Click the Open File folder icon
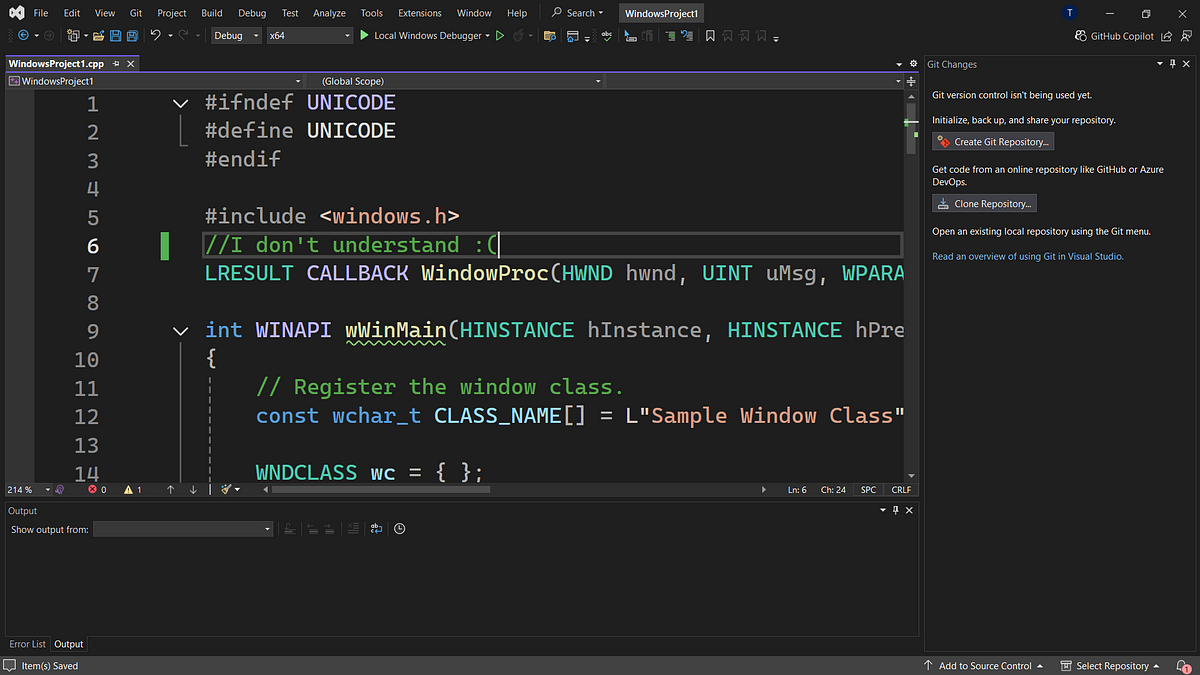Image resolution: width=1200 pixels, height=675 pixels. pos(99,35)
